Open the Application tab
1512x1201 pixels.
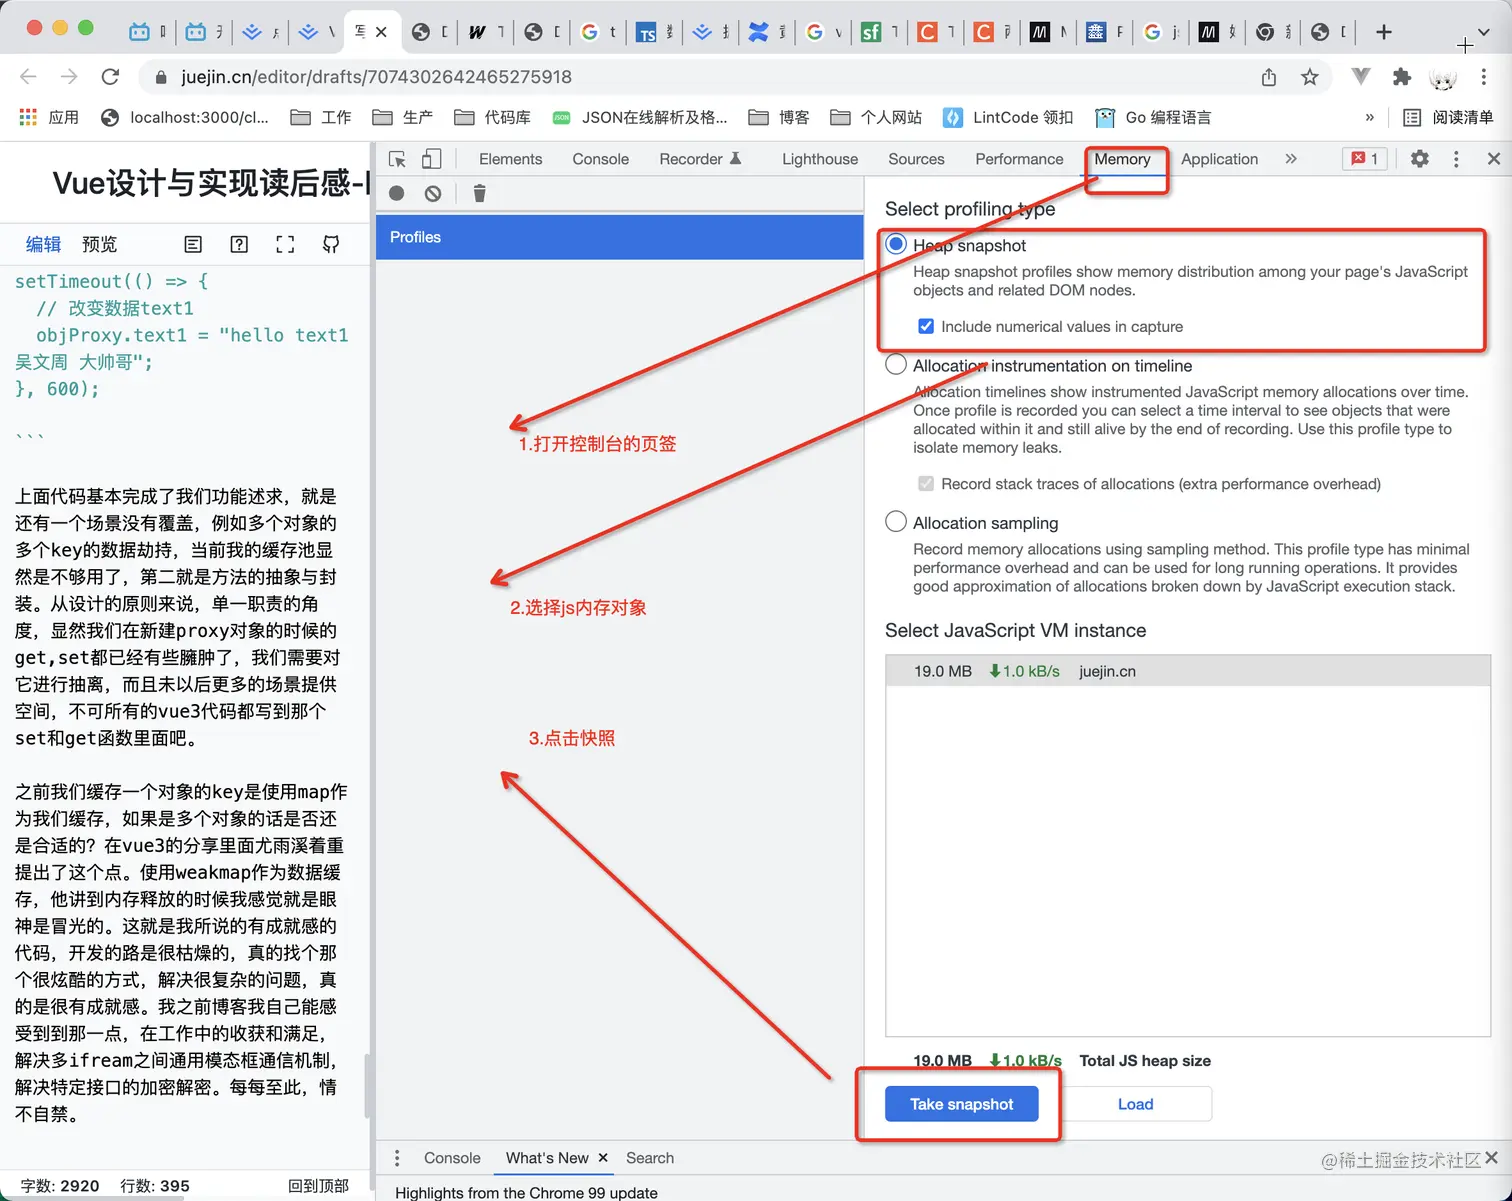1219,159
